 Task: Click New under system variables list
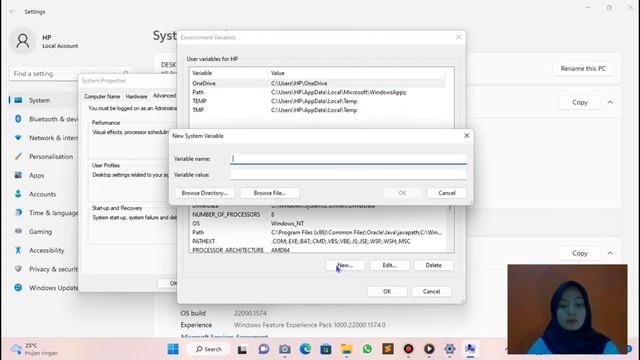[x=345, y=265]
